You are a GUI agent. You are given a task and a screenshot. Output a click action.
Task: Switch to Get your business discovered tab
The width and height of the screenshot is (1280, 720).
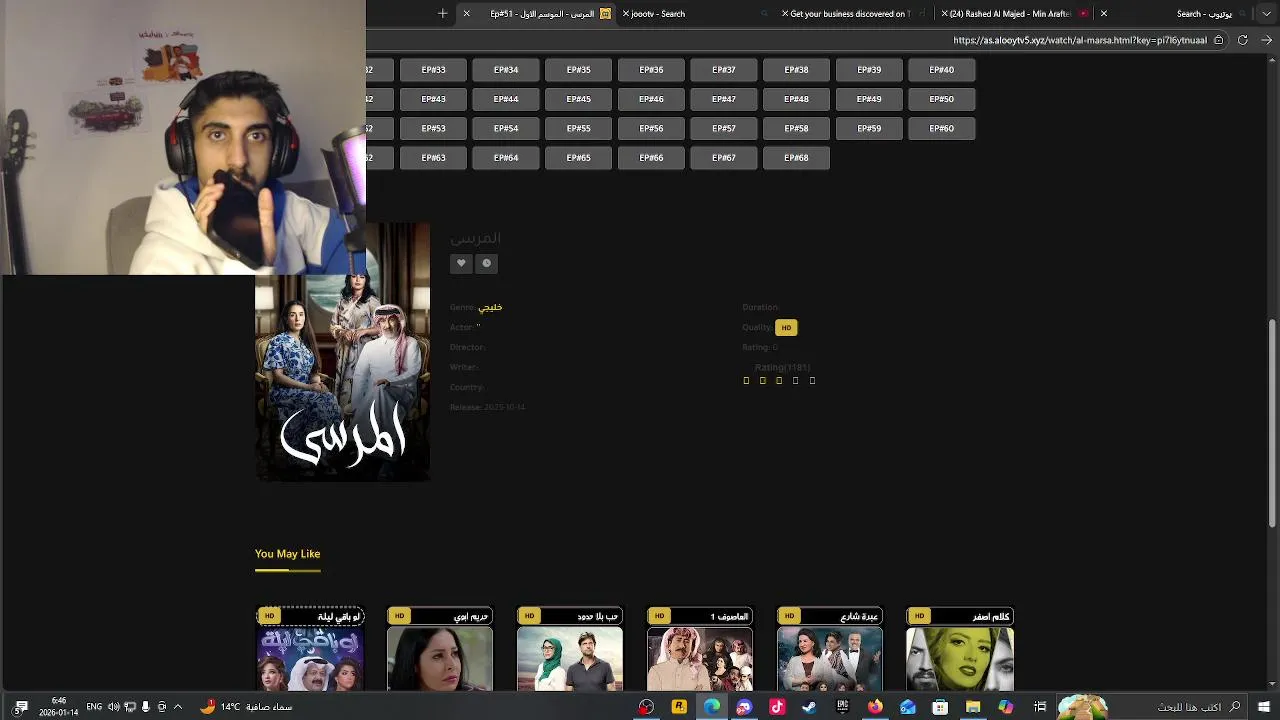point(856,13)
